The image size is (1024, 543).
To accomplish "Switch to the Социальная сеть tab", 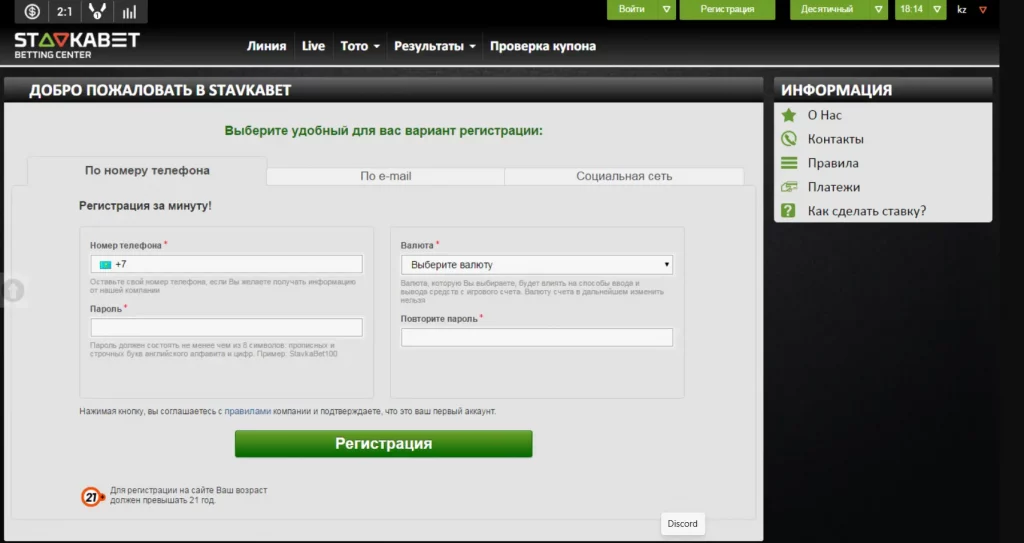I will (624, 176).
